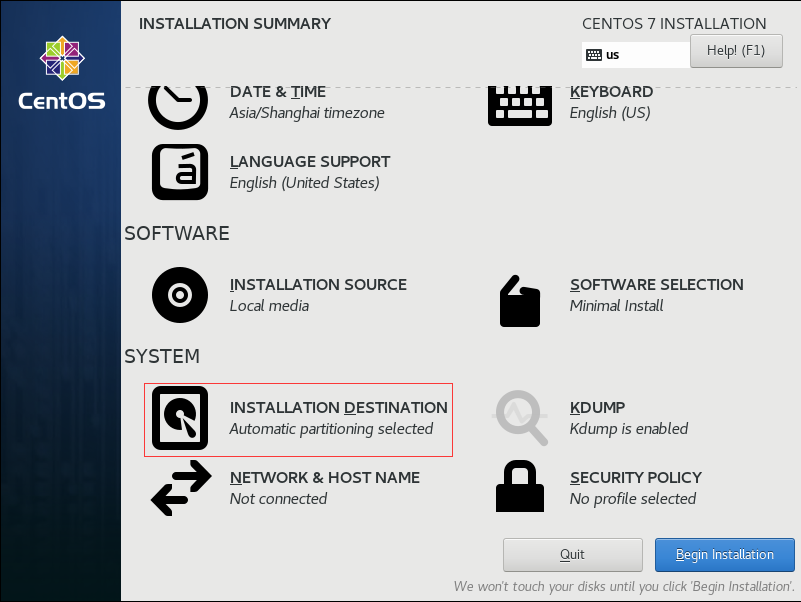Select the Installation Destination hard disk icon
This screenshot has height=602, width=801.
click(x=180, y=418)
